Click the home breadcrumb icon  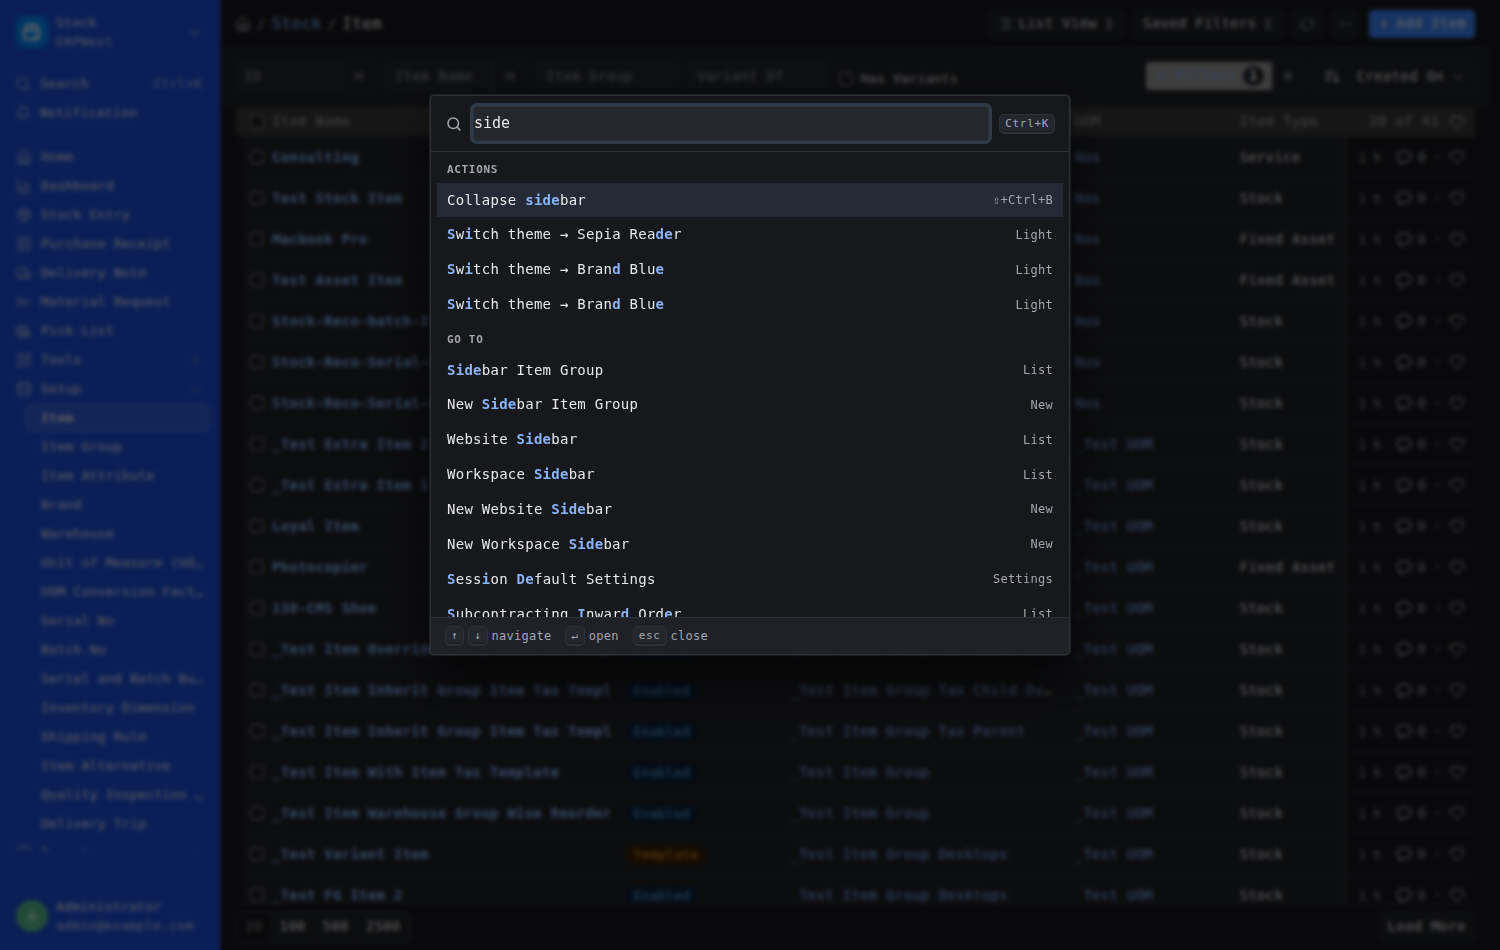click(x=243, y=23)
